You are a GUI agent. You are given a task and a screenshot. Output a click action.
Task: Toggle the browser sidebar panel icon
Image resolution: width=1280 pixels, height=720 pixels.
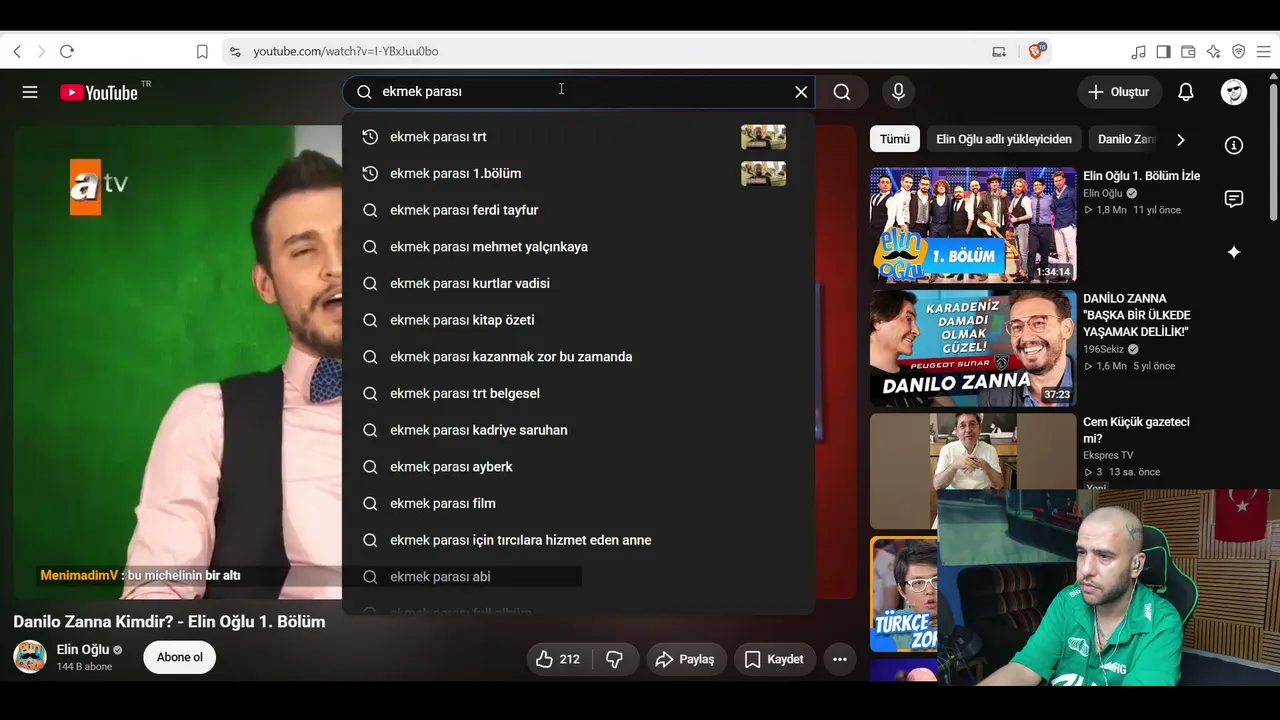(x=1164, y=51)
